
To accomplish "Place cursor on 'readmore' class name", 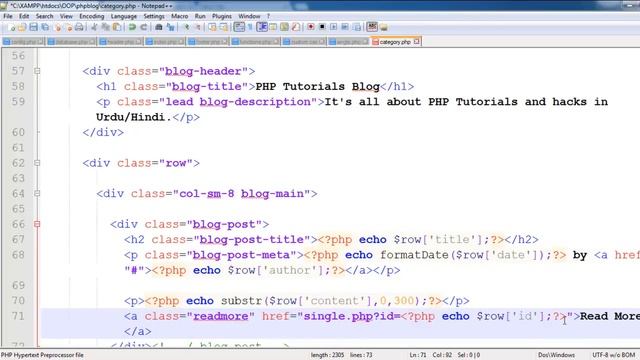I will click(220, 316).
